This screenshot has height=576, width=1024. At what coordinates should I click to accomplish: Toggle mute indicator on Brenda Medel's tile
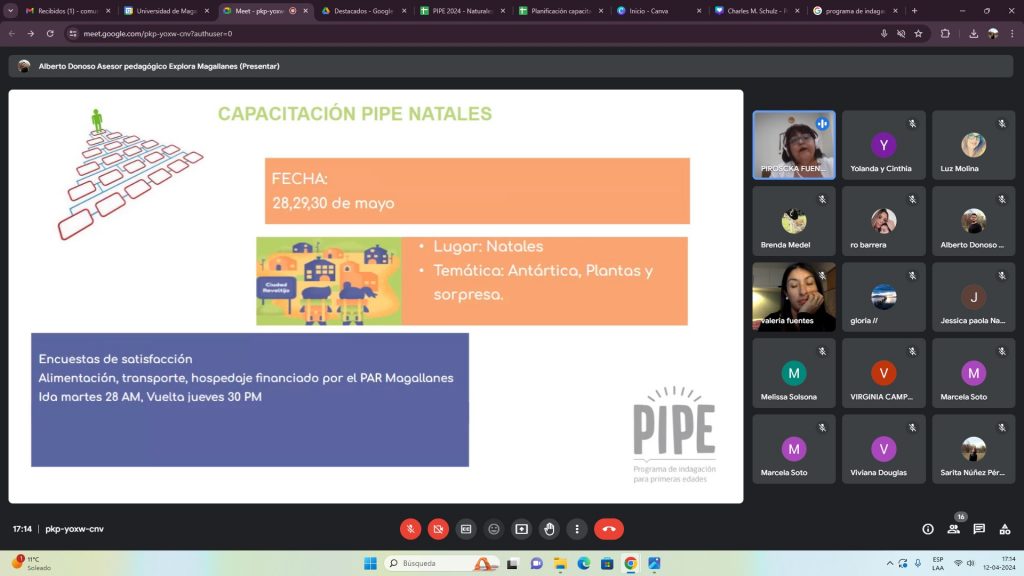821,199
